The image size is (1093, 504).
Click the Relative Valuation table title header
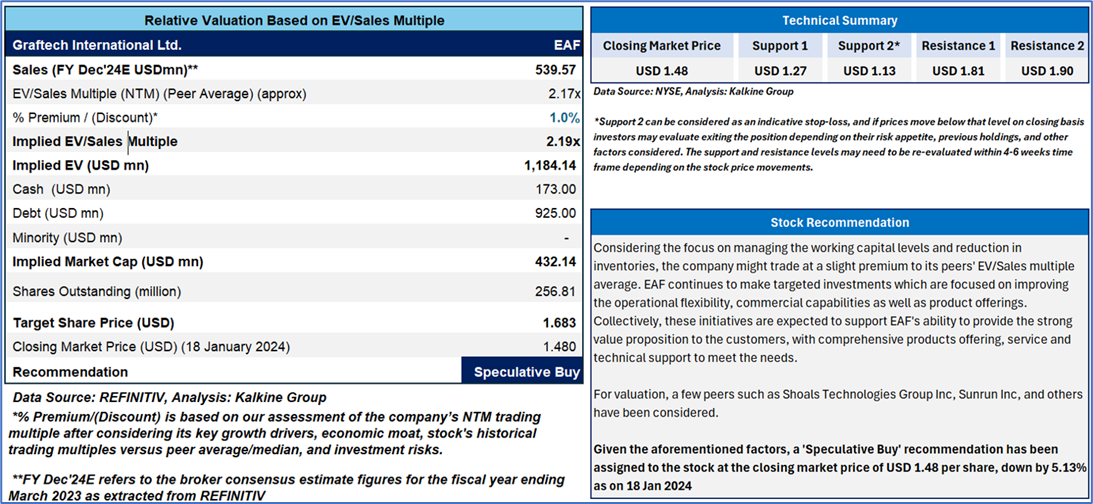tap(294, 20)
